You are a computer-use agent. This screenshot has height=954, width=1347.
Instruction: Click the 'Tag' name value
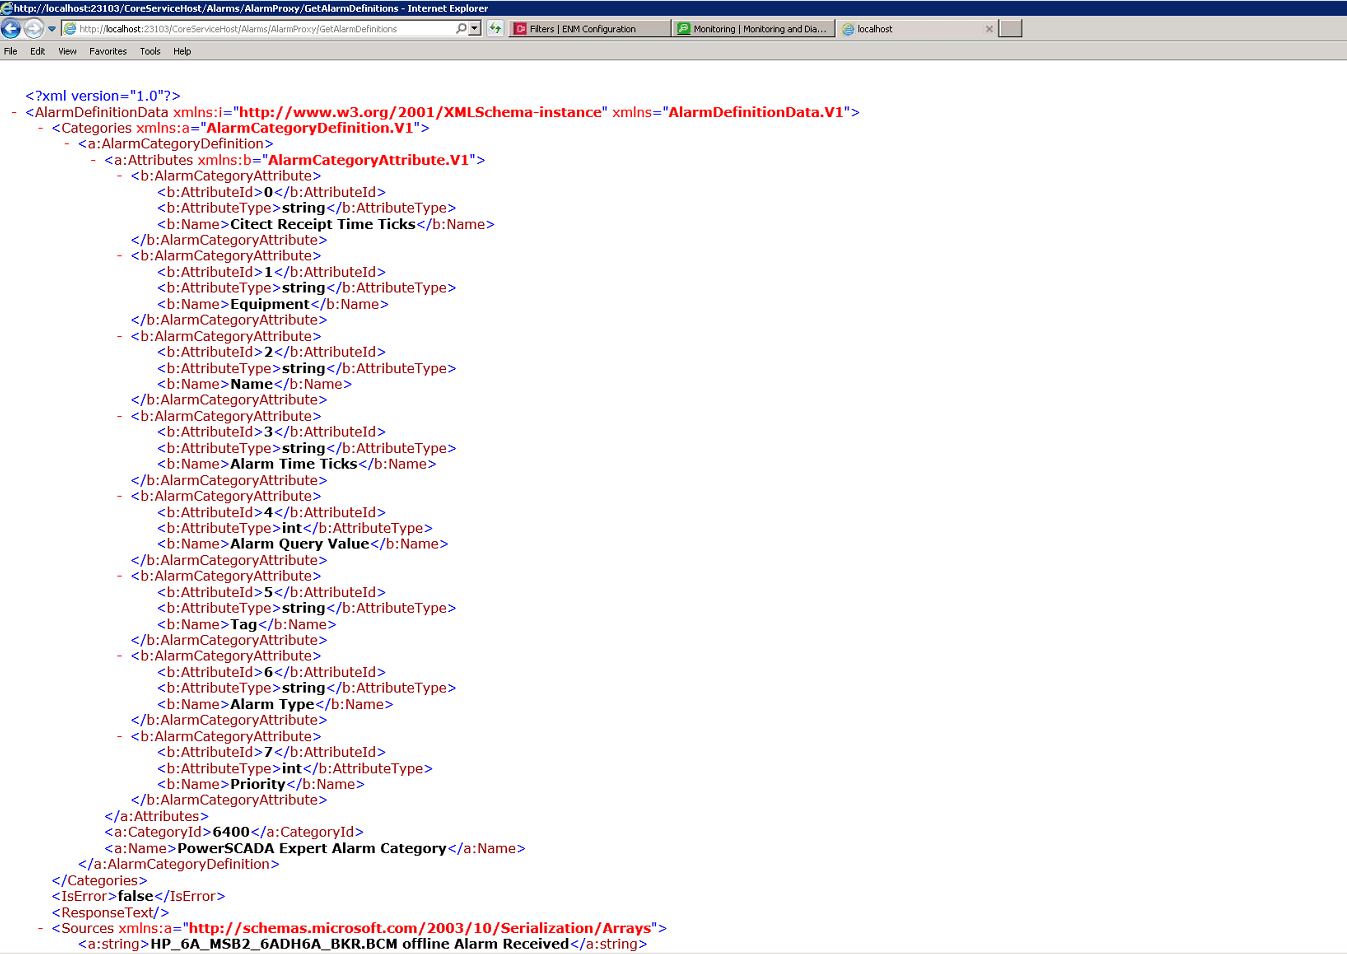point(244,624)
